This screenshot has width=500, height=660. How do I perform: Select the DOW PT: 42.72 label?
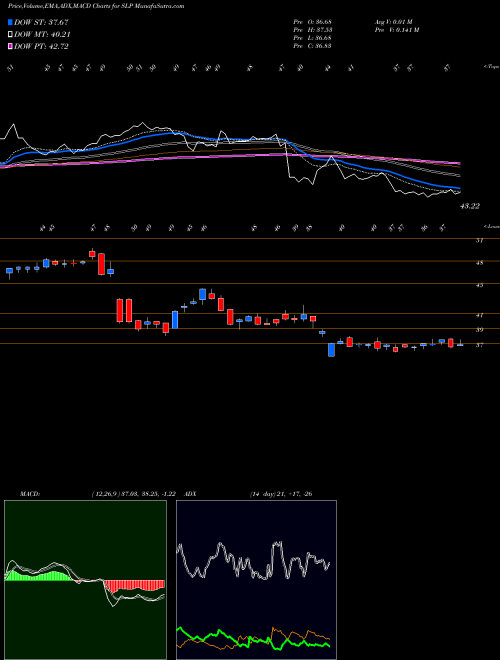41,46
